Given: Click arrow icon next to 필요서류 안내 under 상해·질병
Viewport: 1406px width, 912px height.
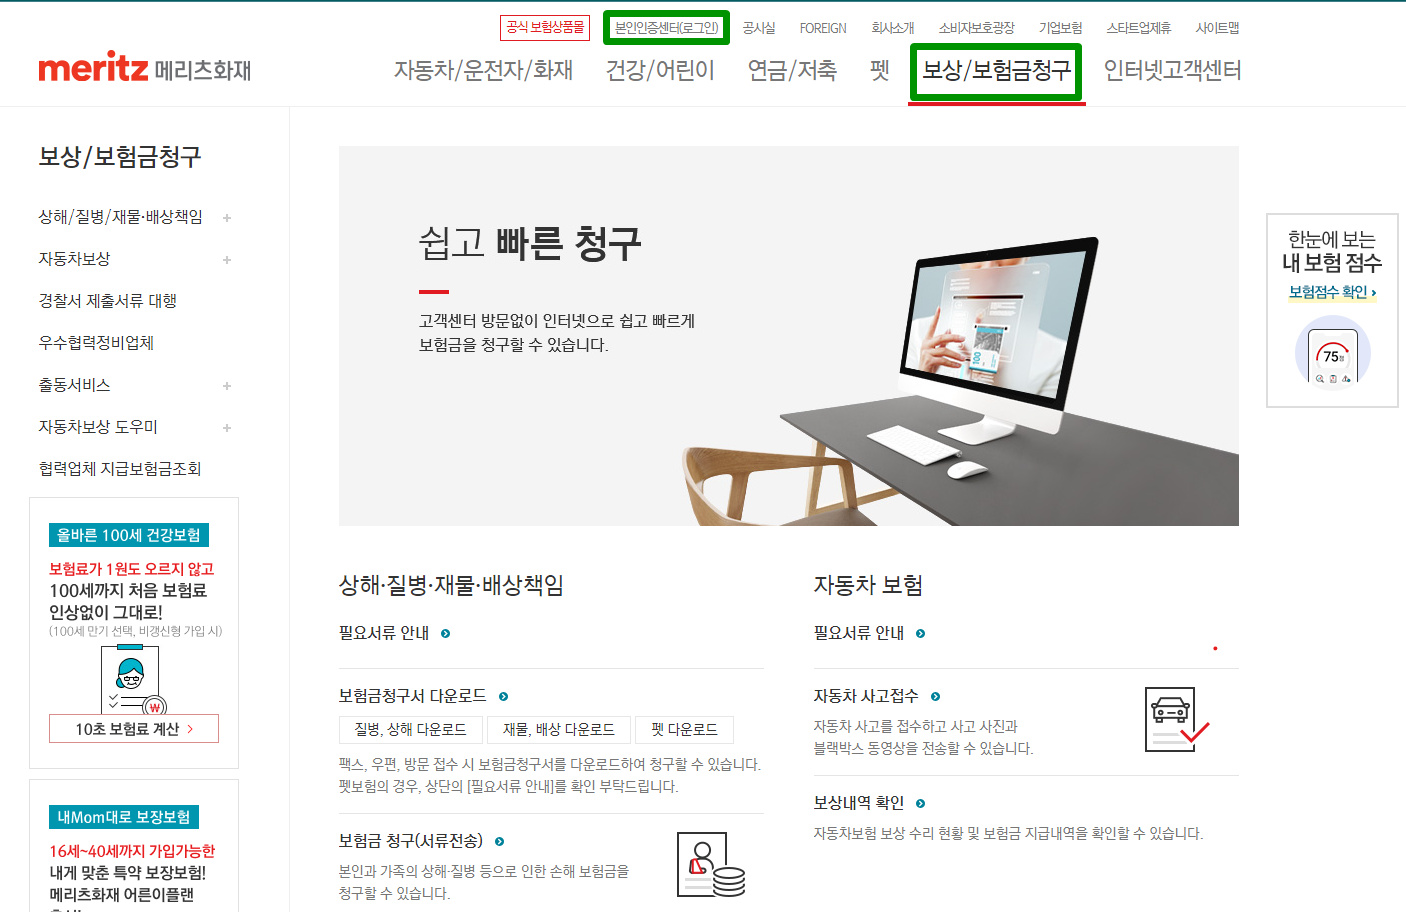Looking at the screenshot, I should 446,633.
